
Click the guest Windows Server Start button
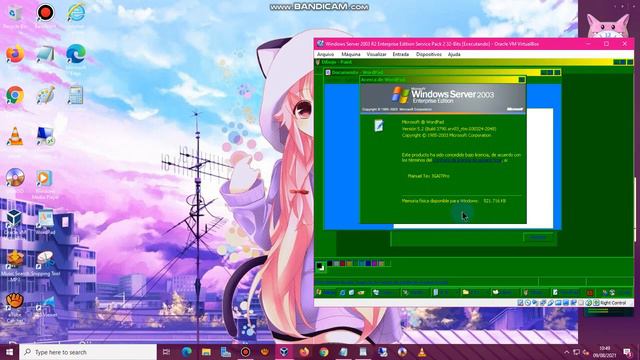tap(326, 292)
